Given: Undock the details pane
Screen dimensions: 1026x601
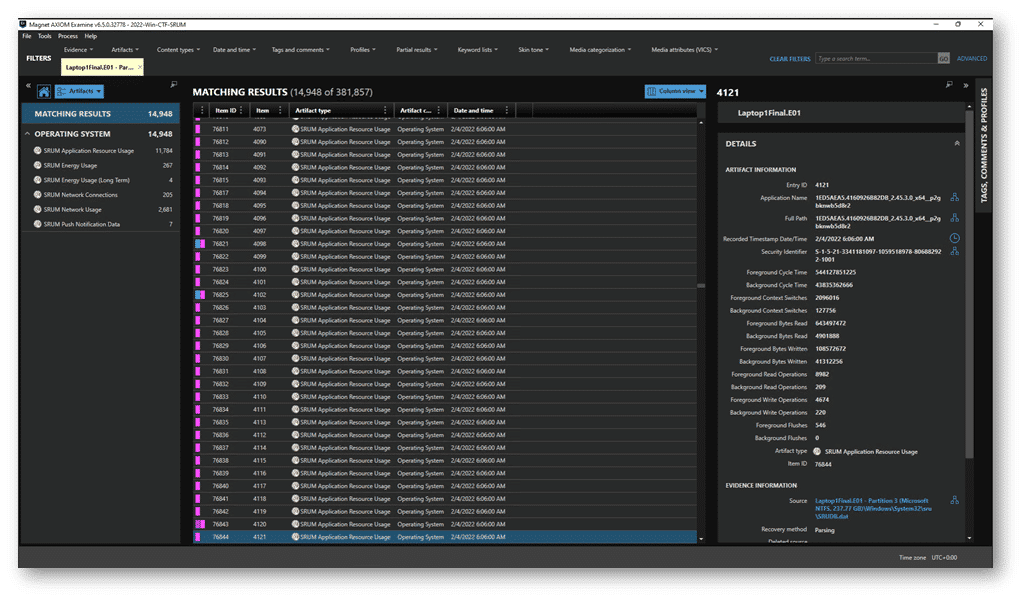Looking at the screenshot, I should point(949,84).
